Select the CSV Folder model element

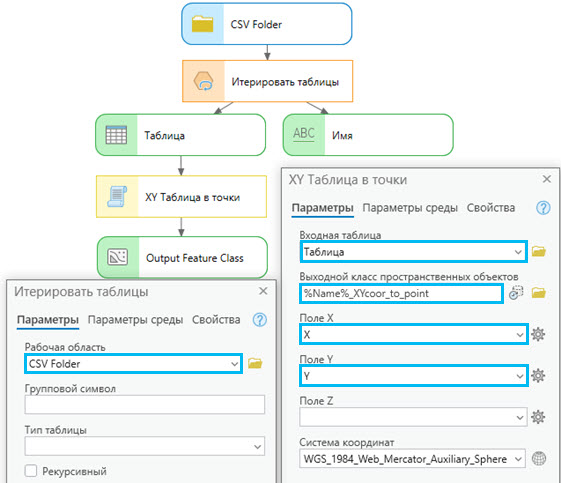pos(267,24)
